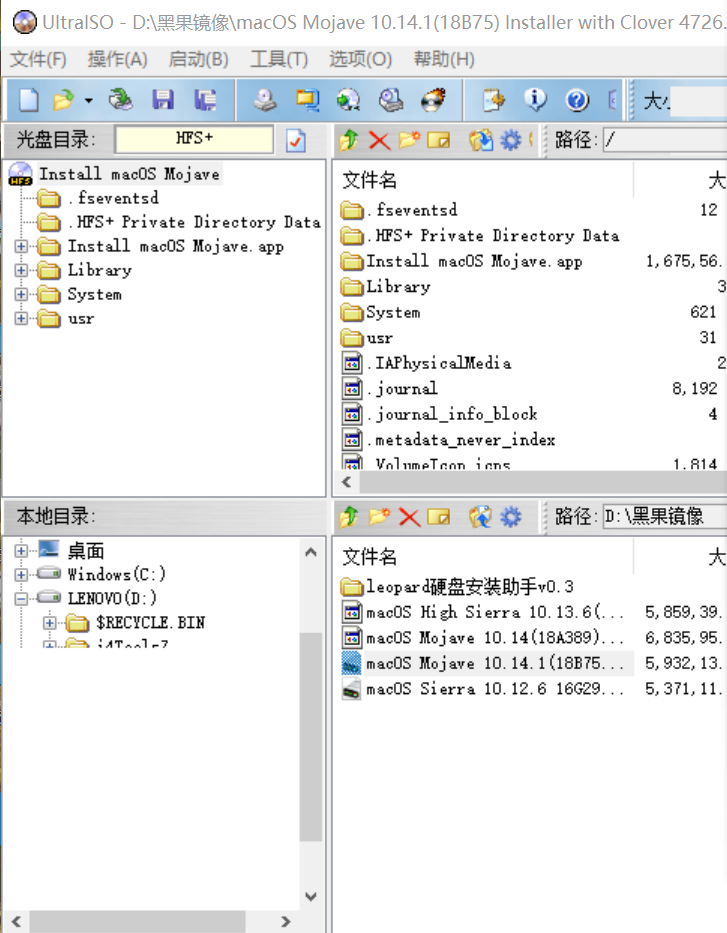Expand the Library tree node
The image size is (727, 933).
(x=21, y=270)
